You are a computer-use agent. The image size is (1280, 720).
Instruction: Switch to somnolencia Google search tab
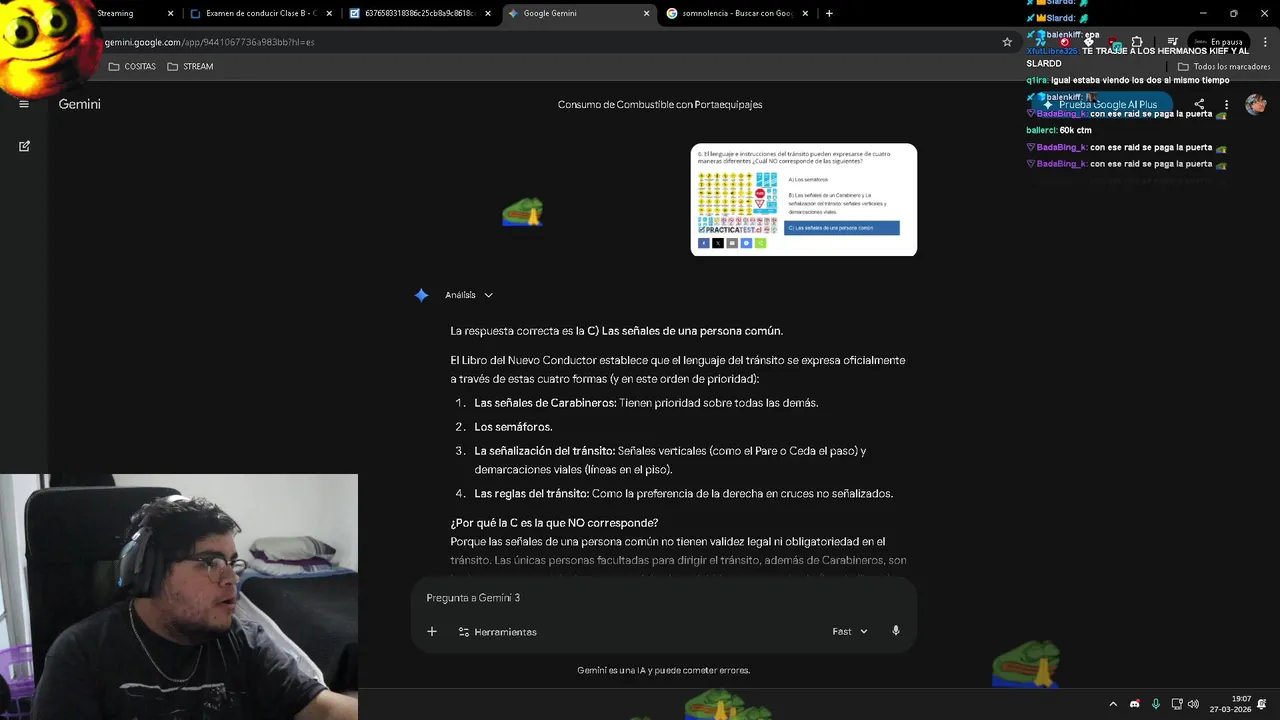click(736, 14)
